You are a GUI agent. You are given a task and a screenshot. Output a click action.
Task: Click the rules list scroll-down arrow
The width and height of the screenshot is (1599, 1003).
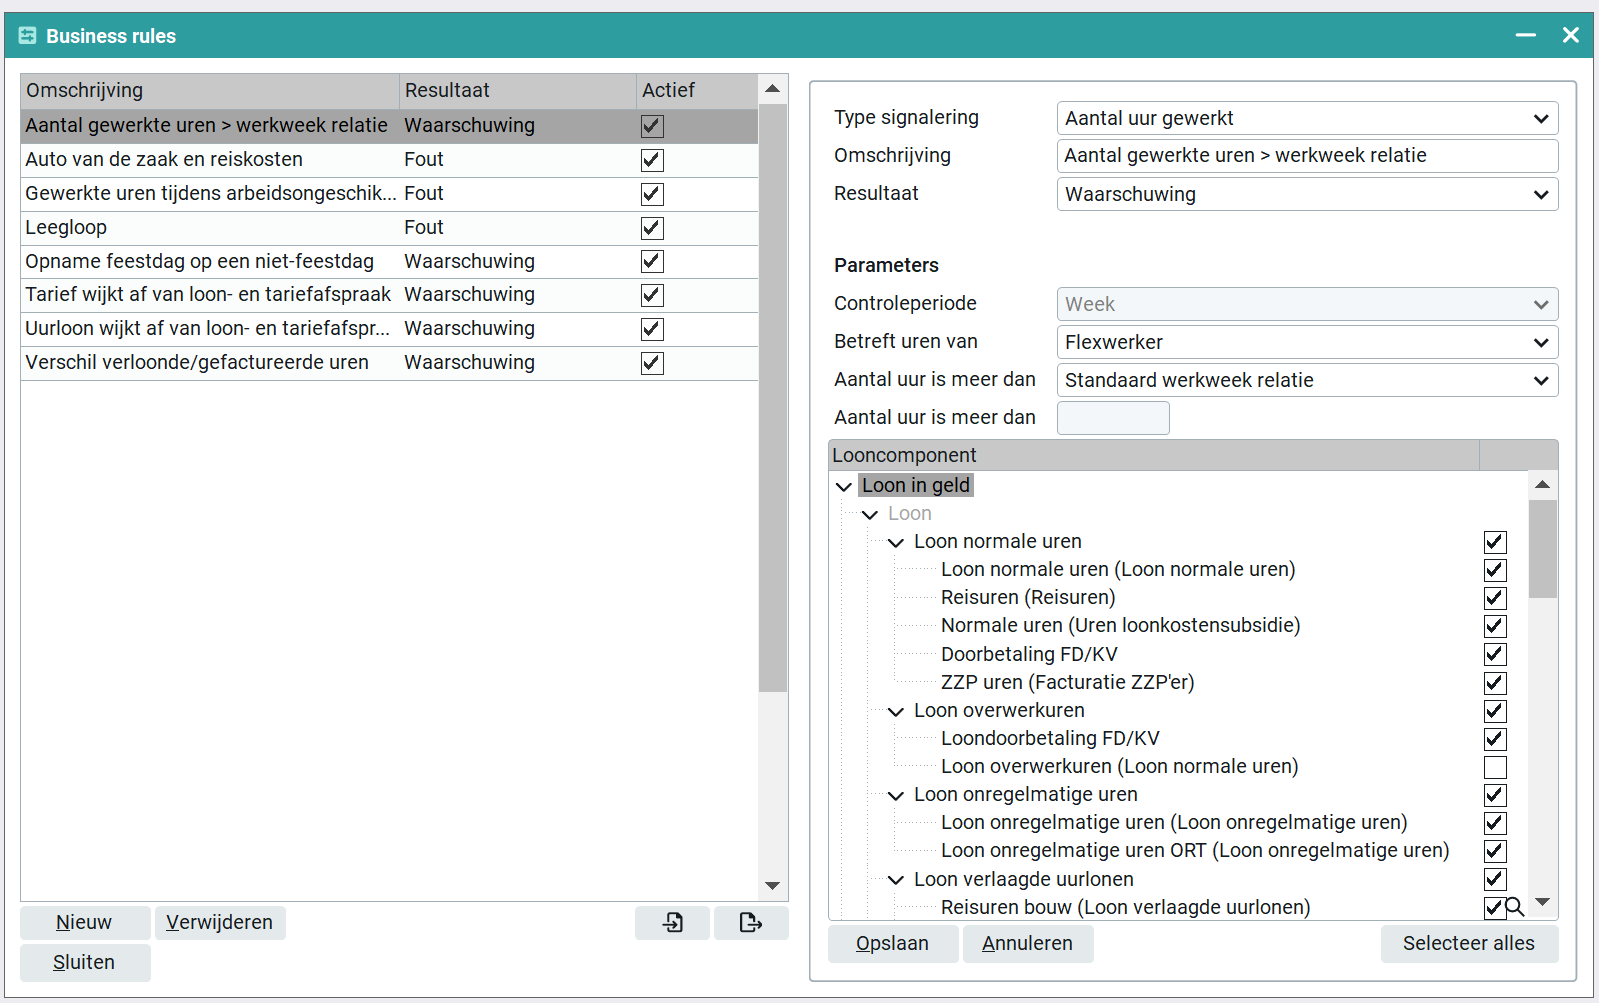772,885
